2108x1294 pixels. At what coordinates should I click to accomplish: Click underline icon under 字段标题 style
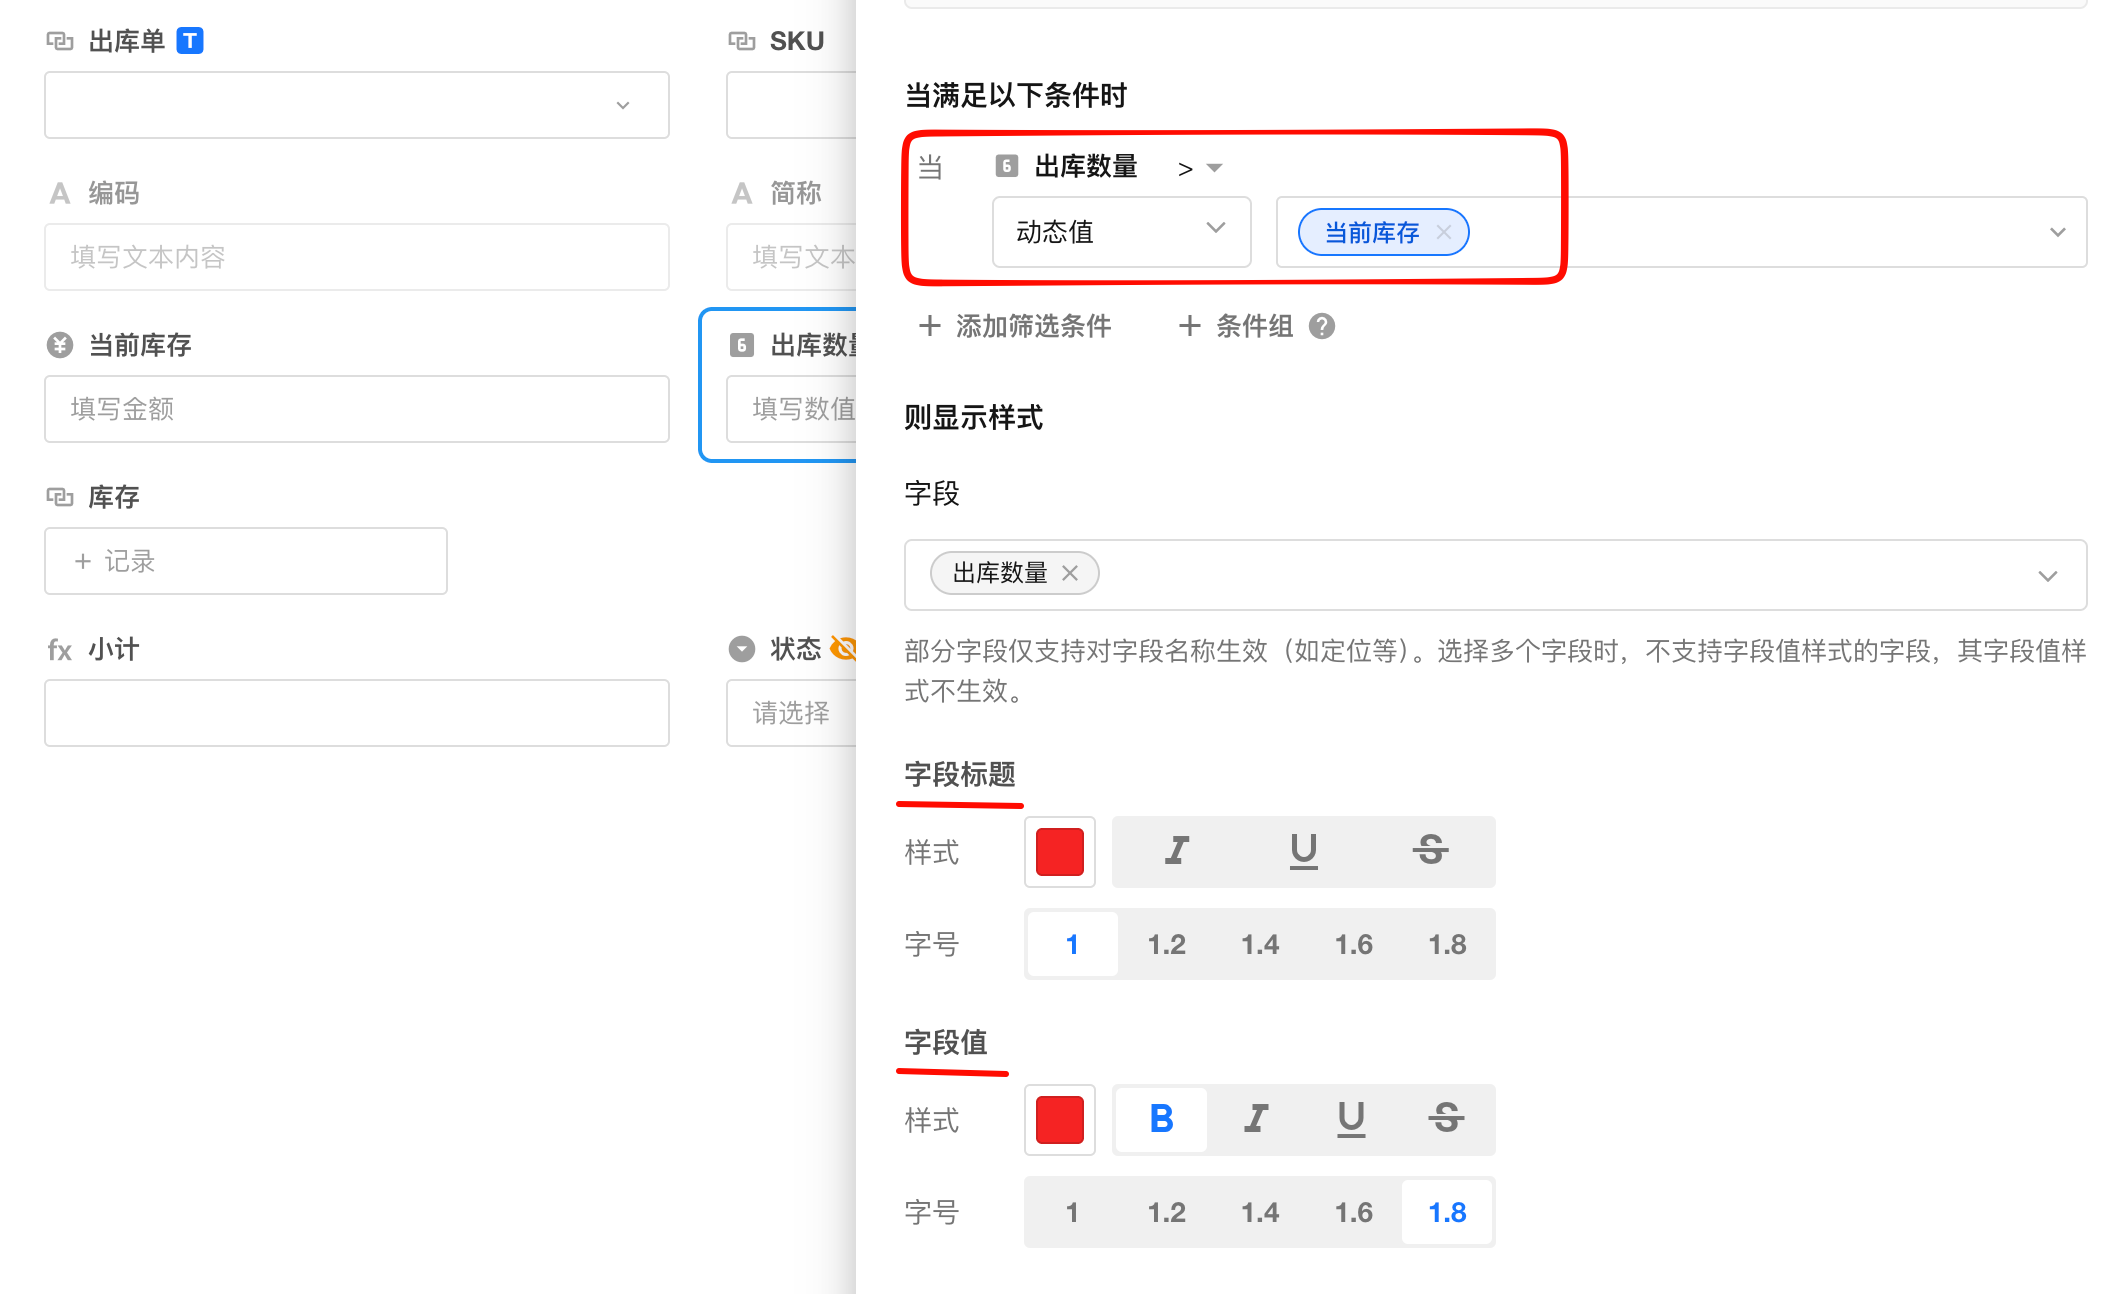click(1303, 851)
